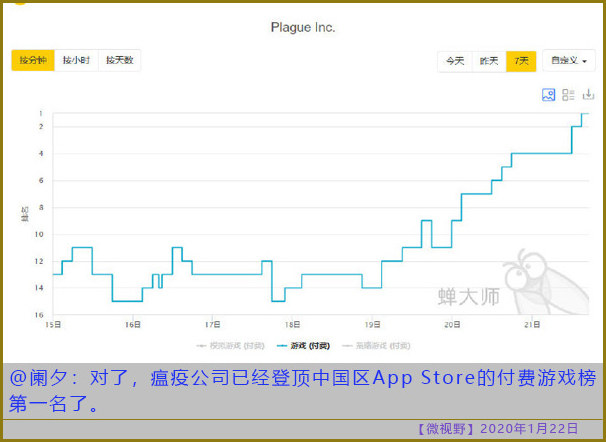
Task: Click the rank 10 y-axis label
Action: point(39,235)
